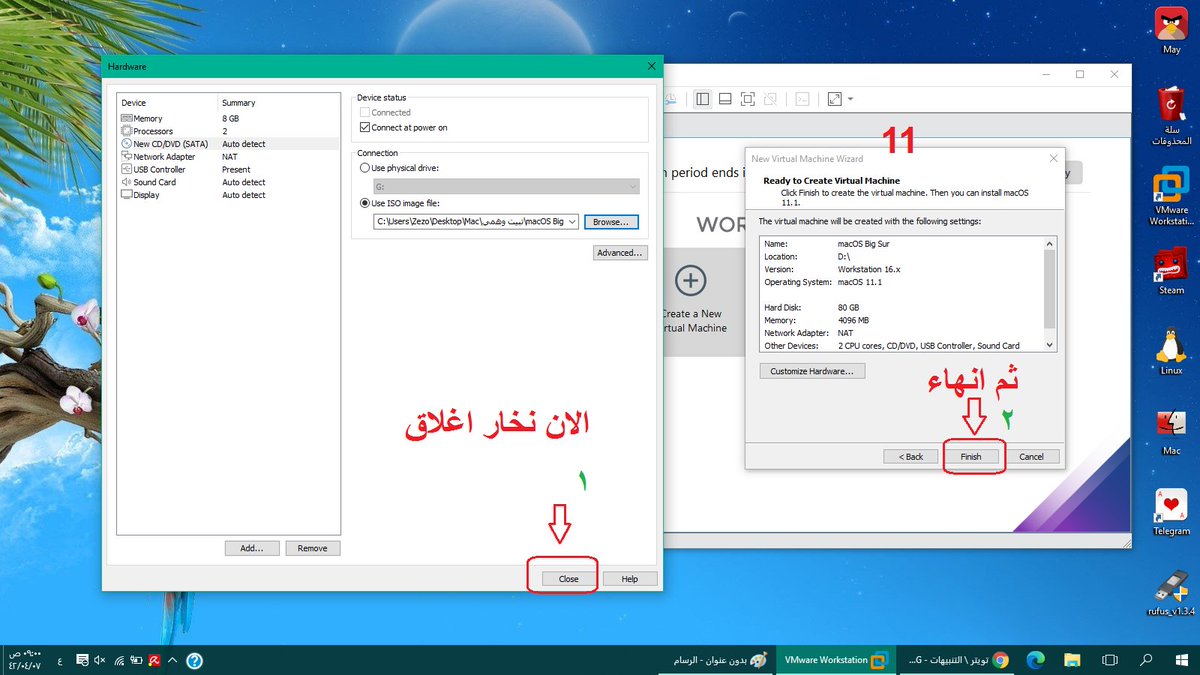Open Linux desktop icon
This screenshot has height=675, width=1200.
pos(1171,350)
